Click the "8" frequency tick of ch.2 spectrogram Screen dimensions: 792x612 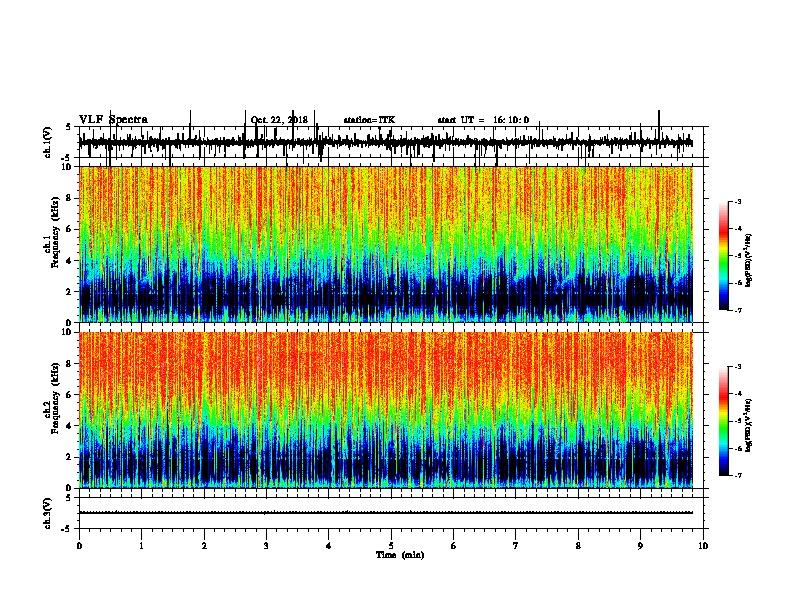(x=71, y=364)
